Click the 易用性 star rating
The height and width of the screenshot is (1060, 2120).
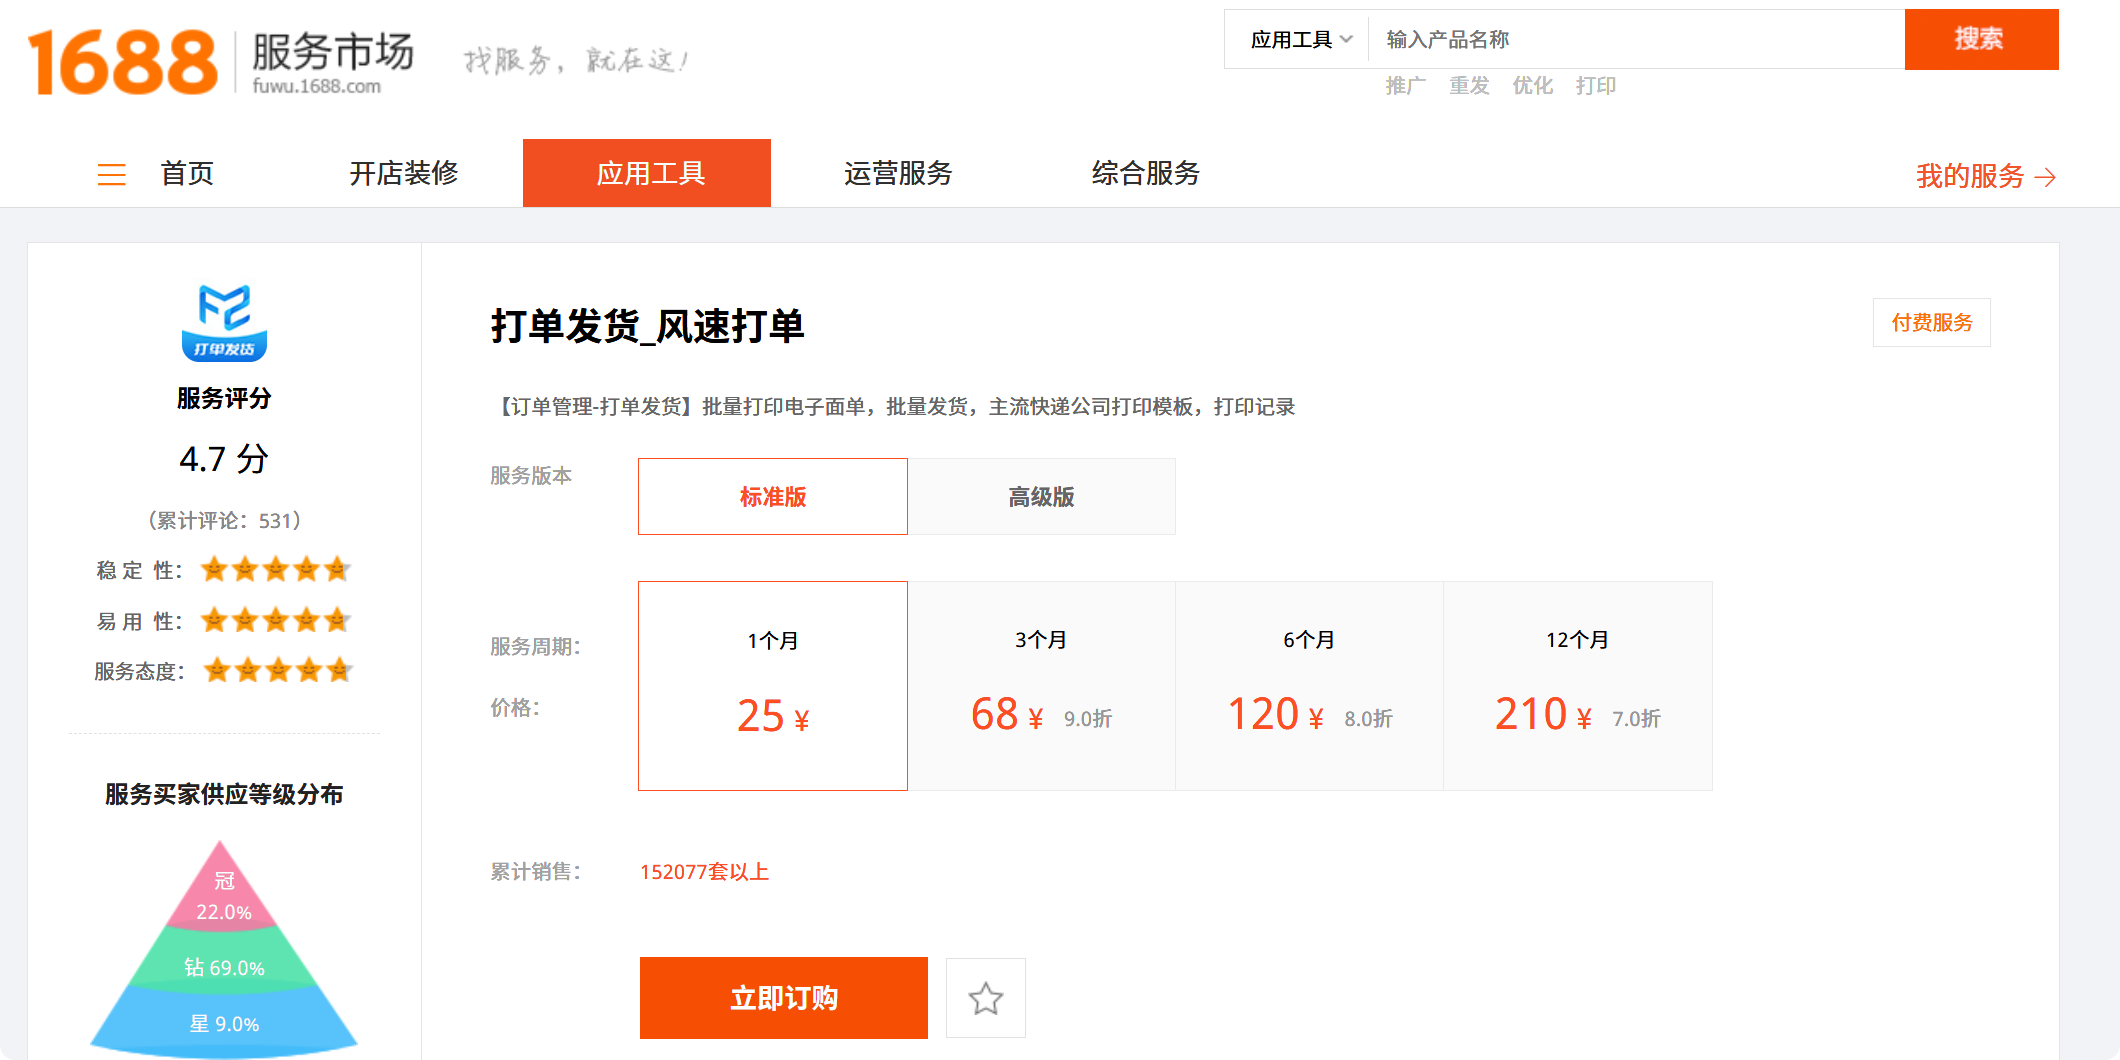coord(275,620)
